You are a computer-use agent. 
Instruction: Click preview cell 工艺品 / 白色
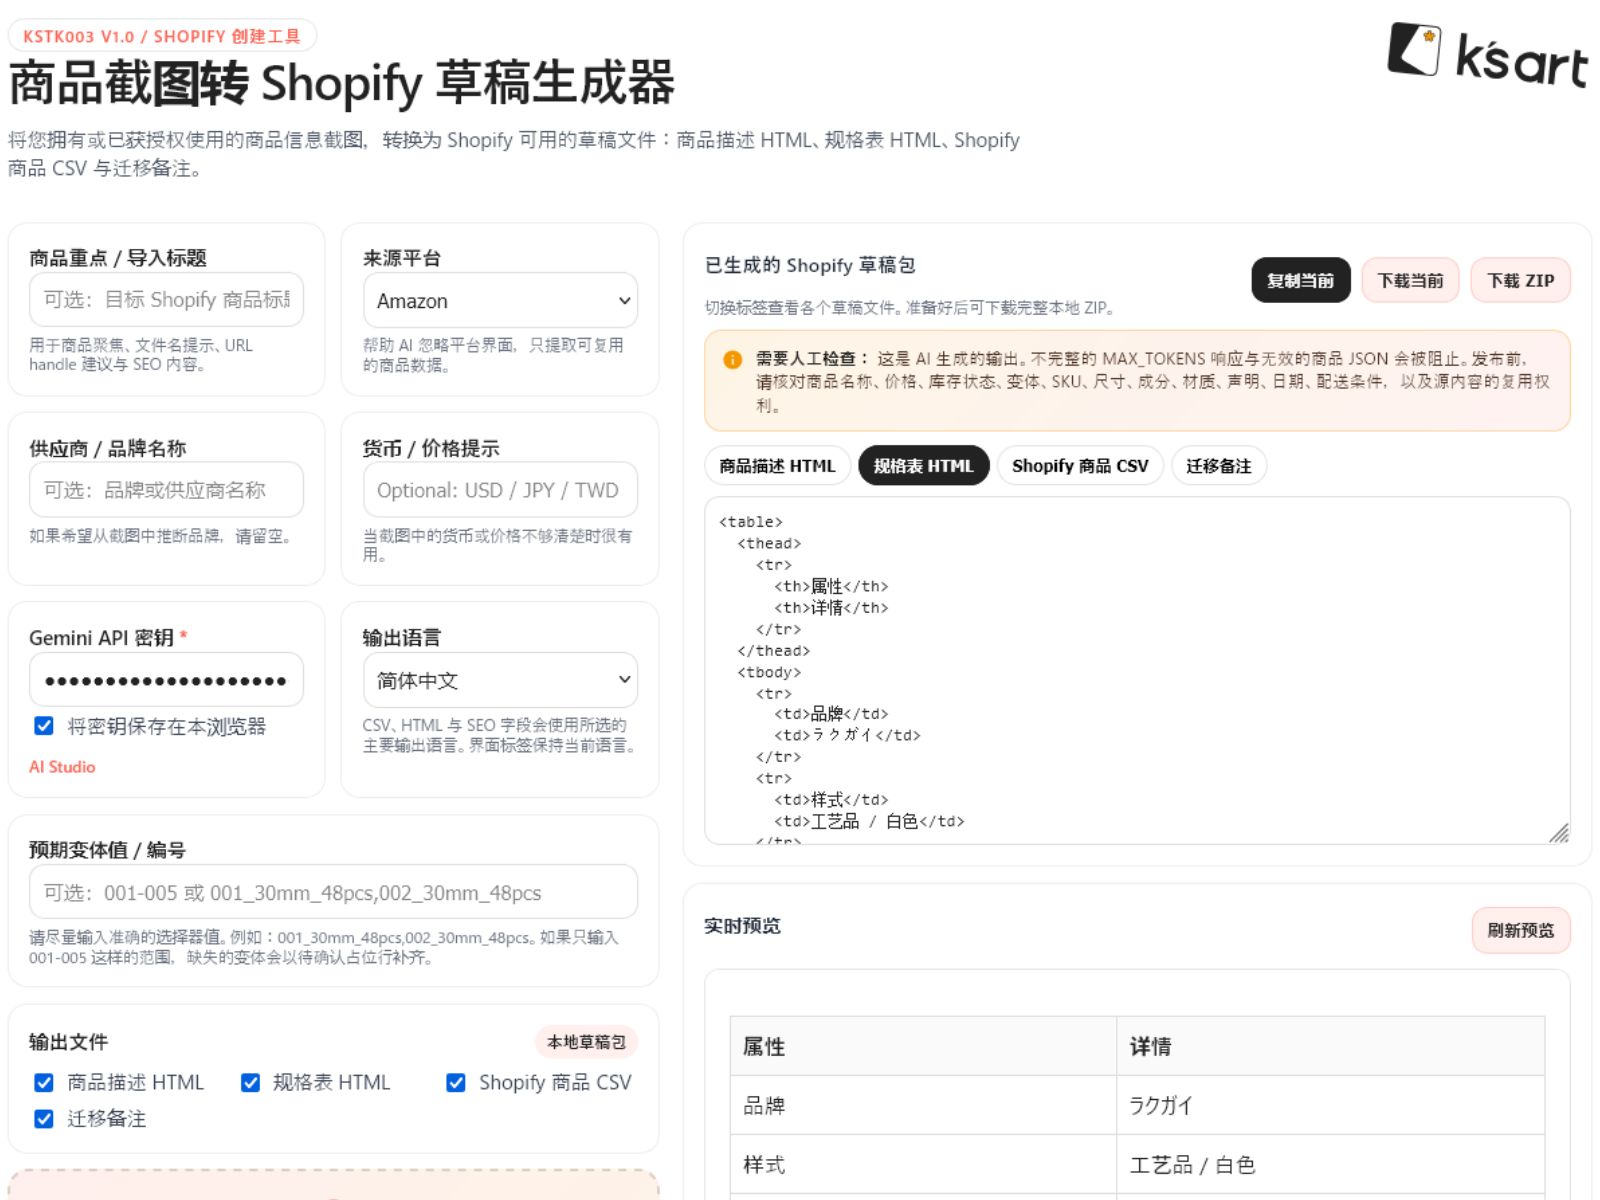tap(1330, 1165)
